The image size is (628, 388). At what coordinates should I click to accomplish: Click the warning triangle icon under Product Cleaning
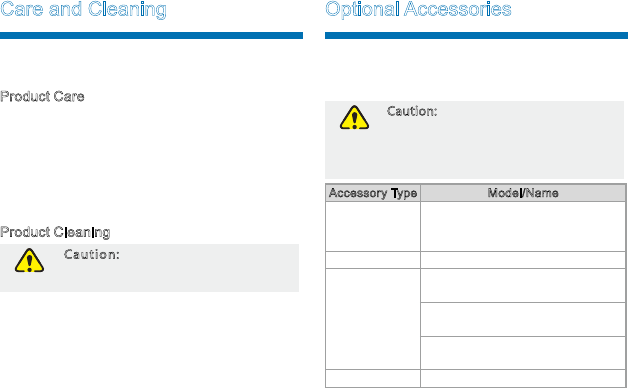click(x=29, y=261)
